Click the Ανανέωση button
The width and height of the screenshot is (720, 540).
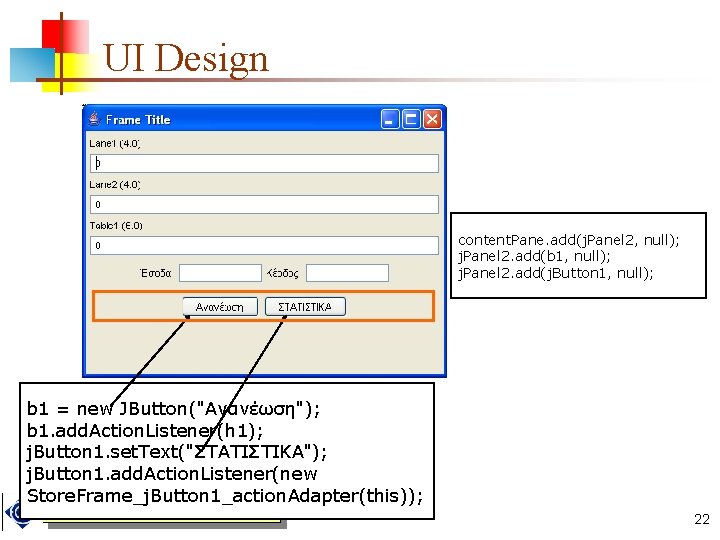220,307
